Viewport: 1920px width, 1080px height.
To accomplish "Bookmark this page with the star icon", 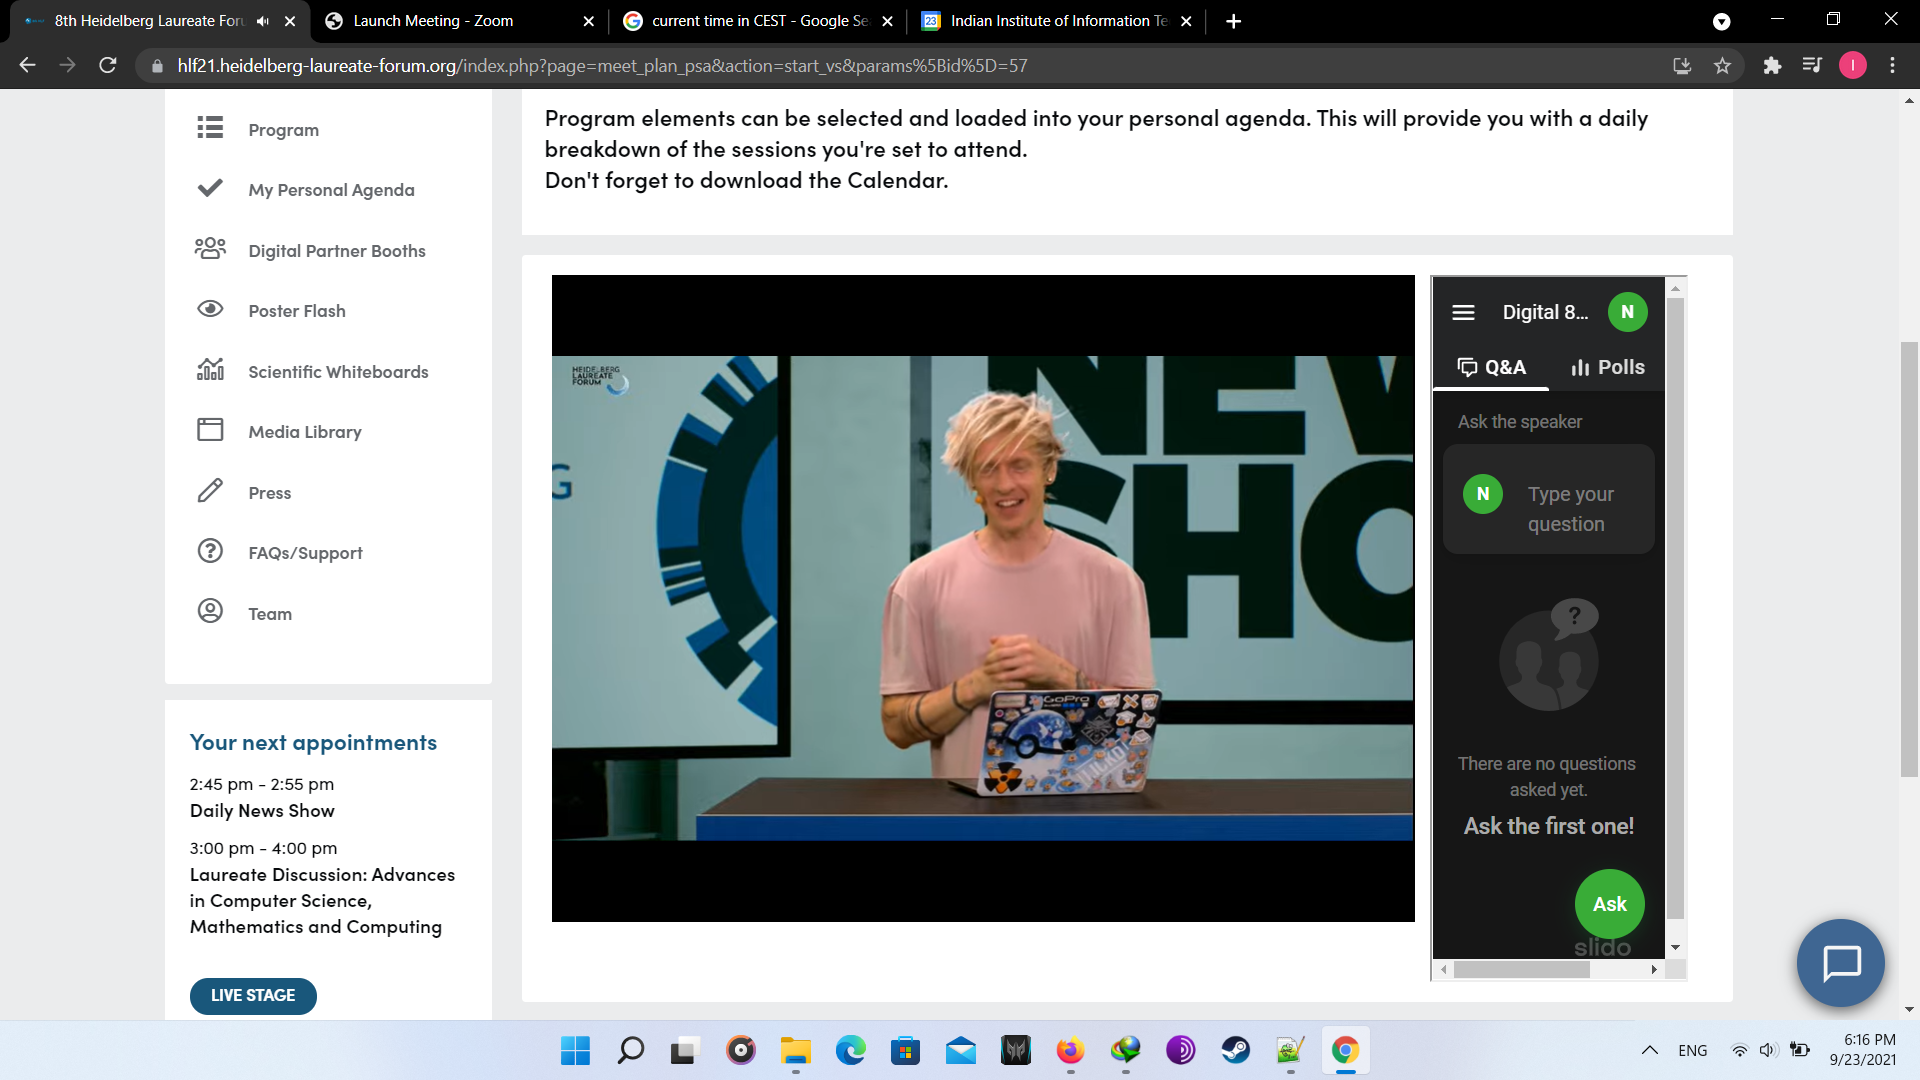I will click(x=1722, y=66).
